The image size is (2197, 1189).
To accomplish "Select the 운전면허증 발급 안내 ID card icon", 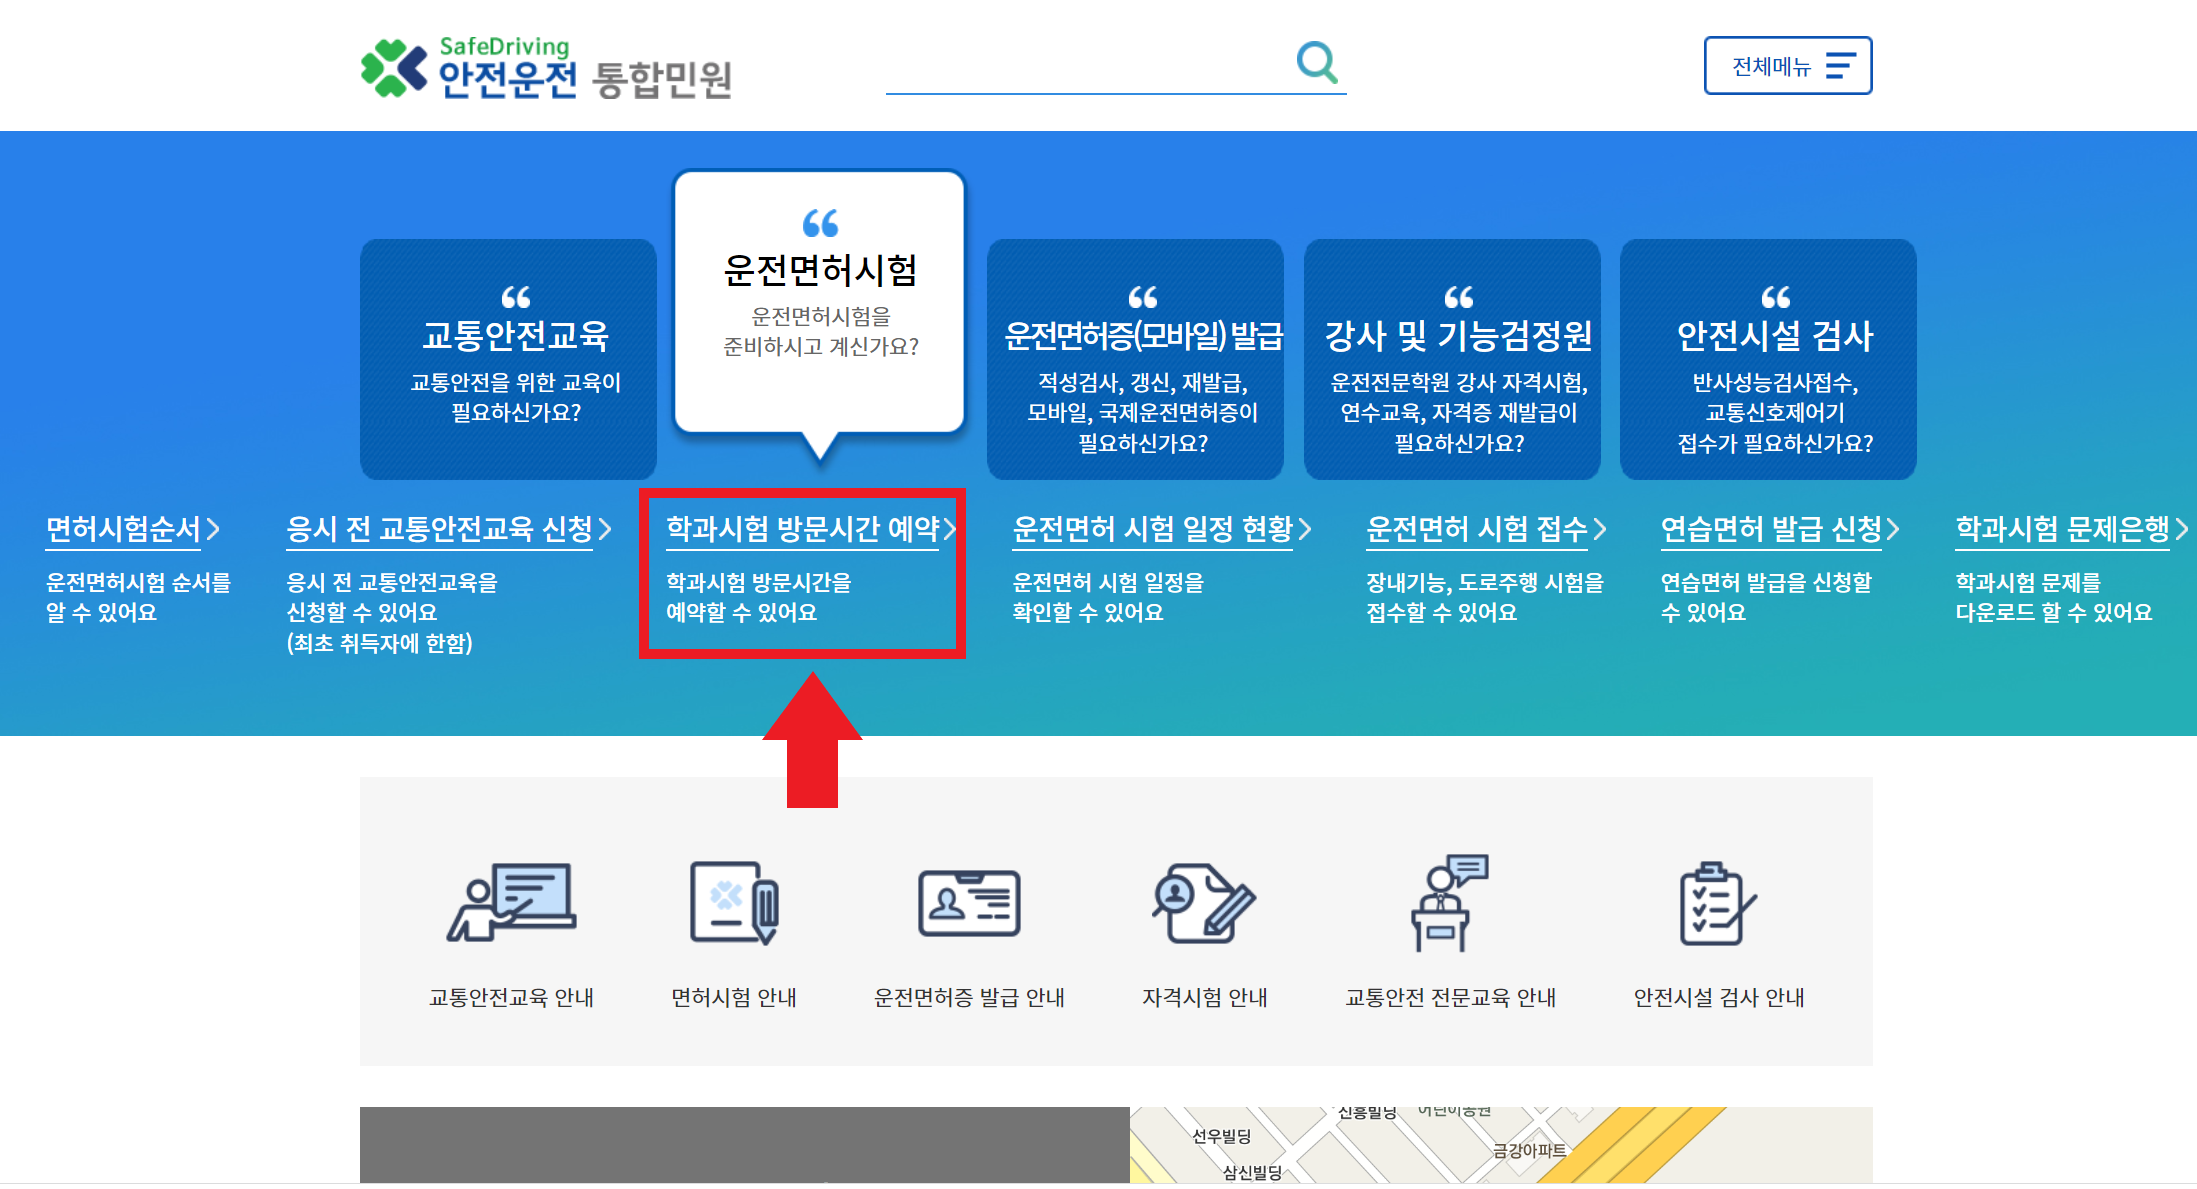I will [x=969, y=903].
